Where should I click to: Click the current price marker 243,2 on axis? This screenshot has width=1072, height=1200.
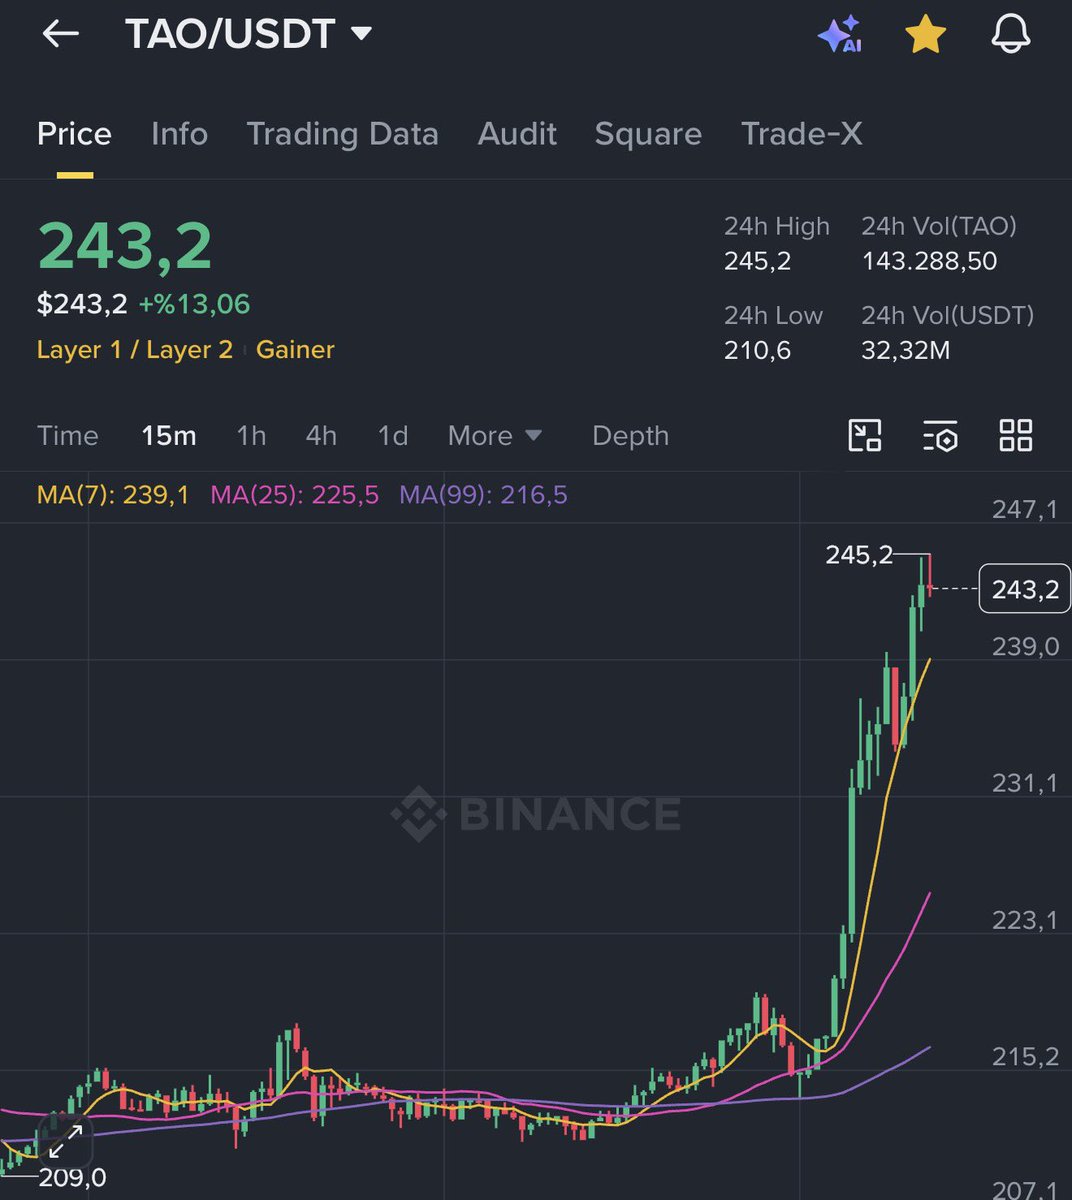tap(1025, 589)
